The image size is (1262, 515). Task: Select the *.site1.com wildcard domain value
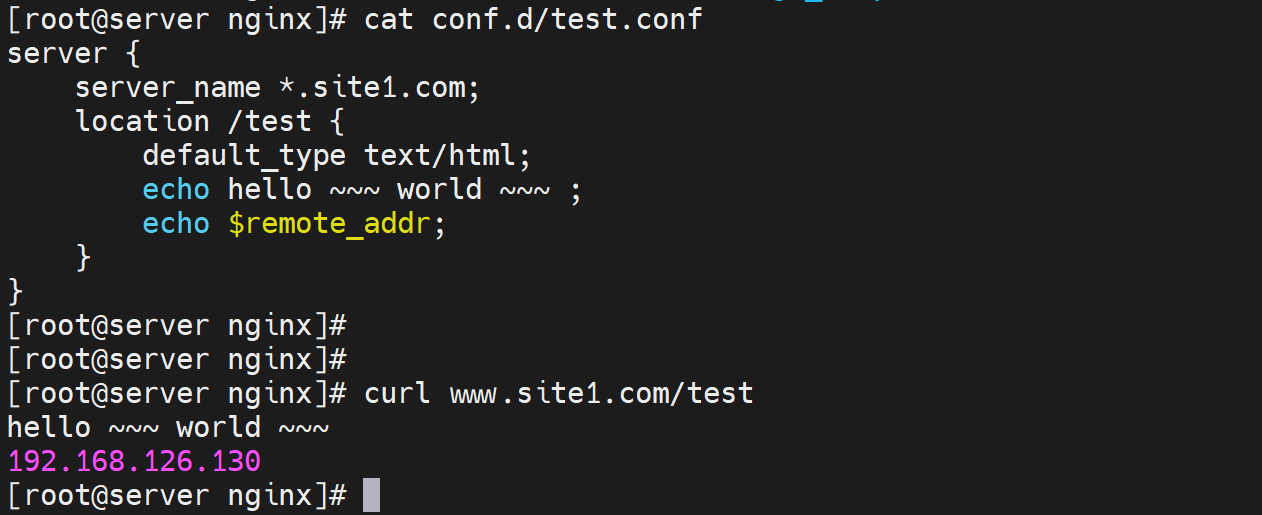[380, 87]
